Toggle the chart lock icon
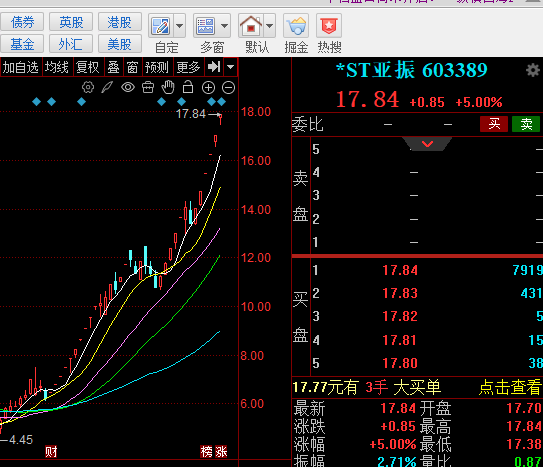This screenshot has width=543, height=467. (188, 87)
